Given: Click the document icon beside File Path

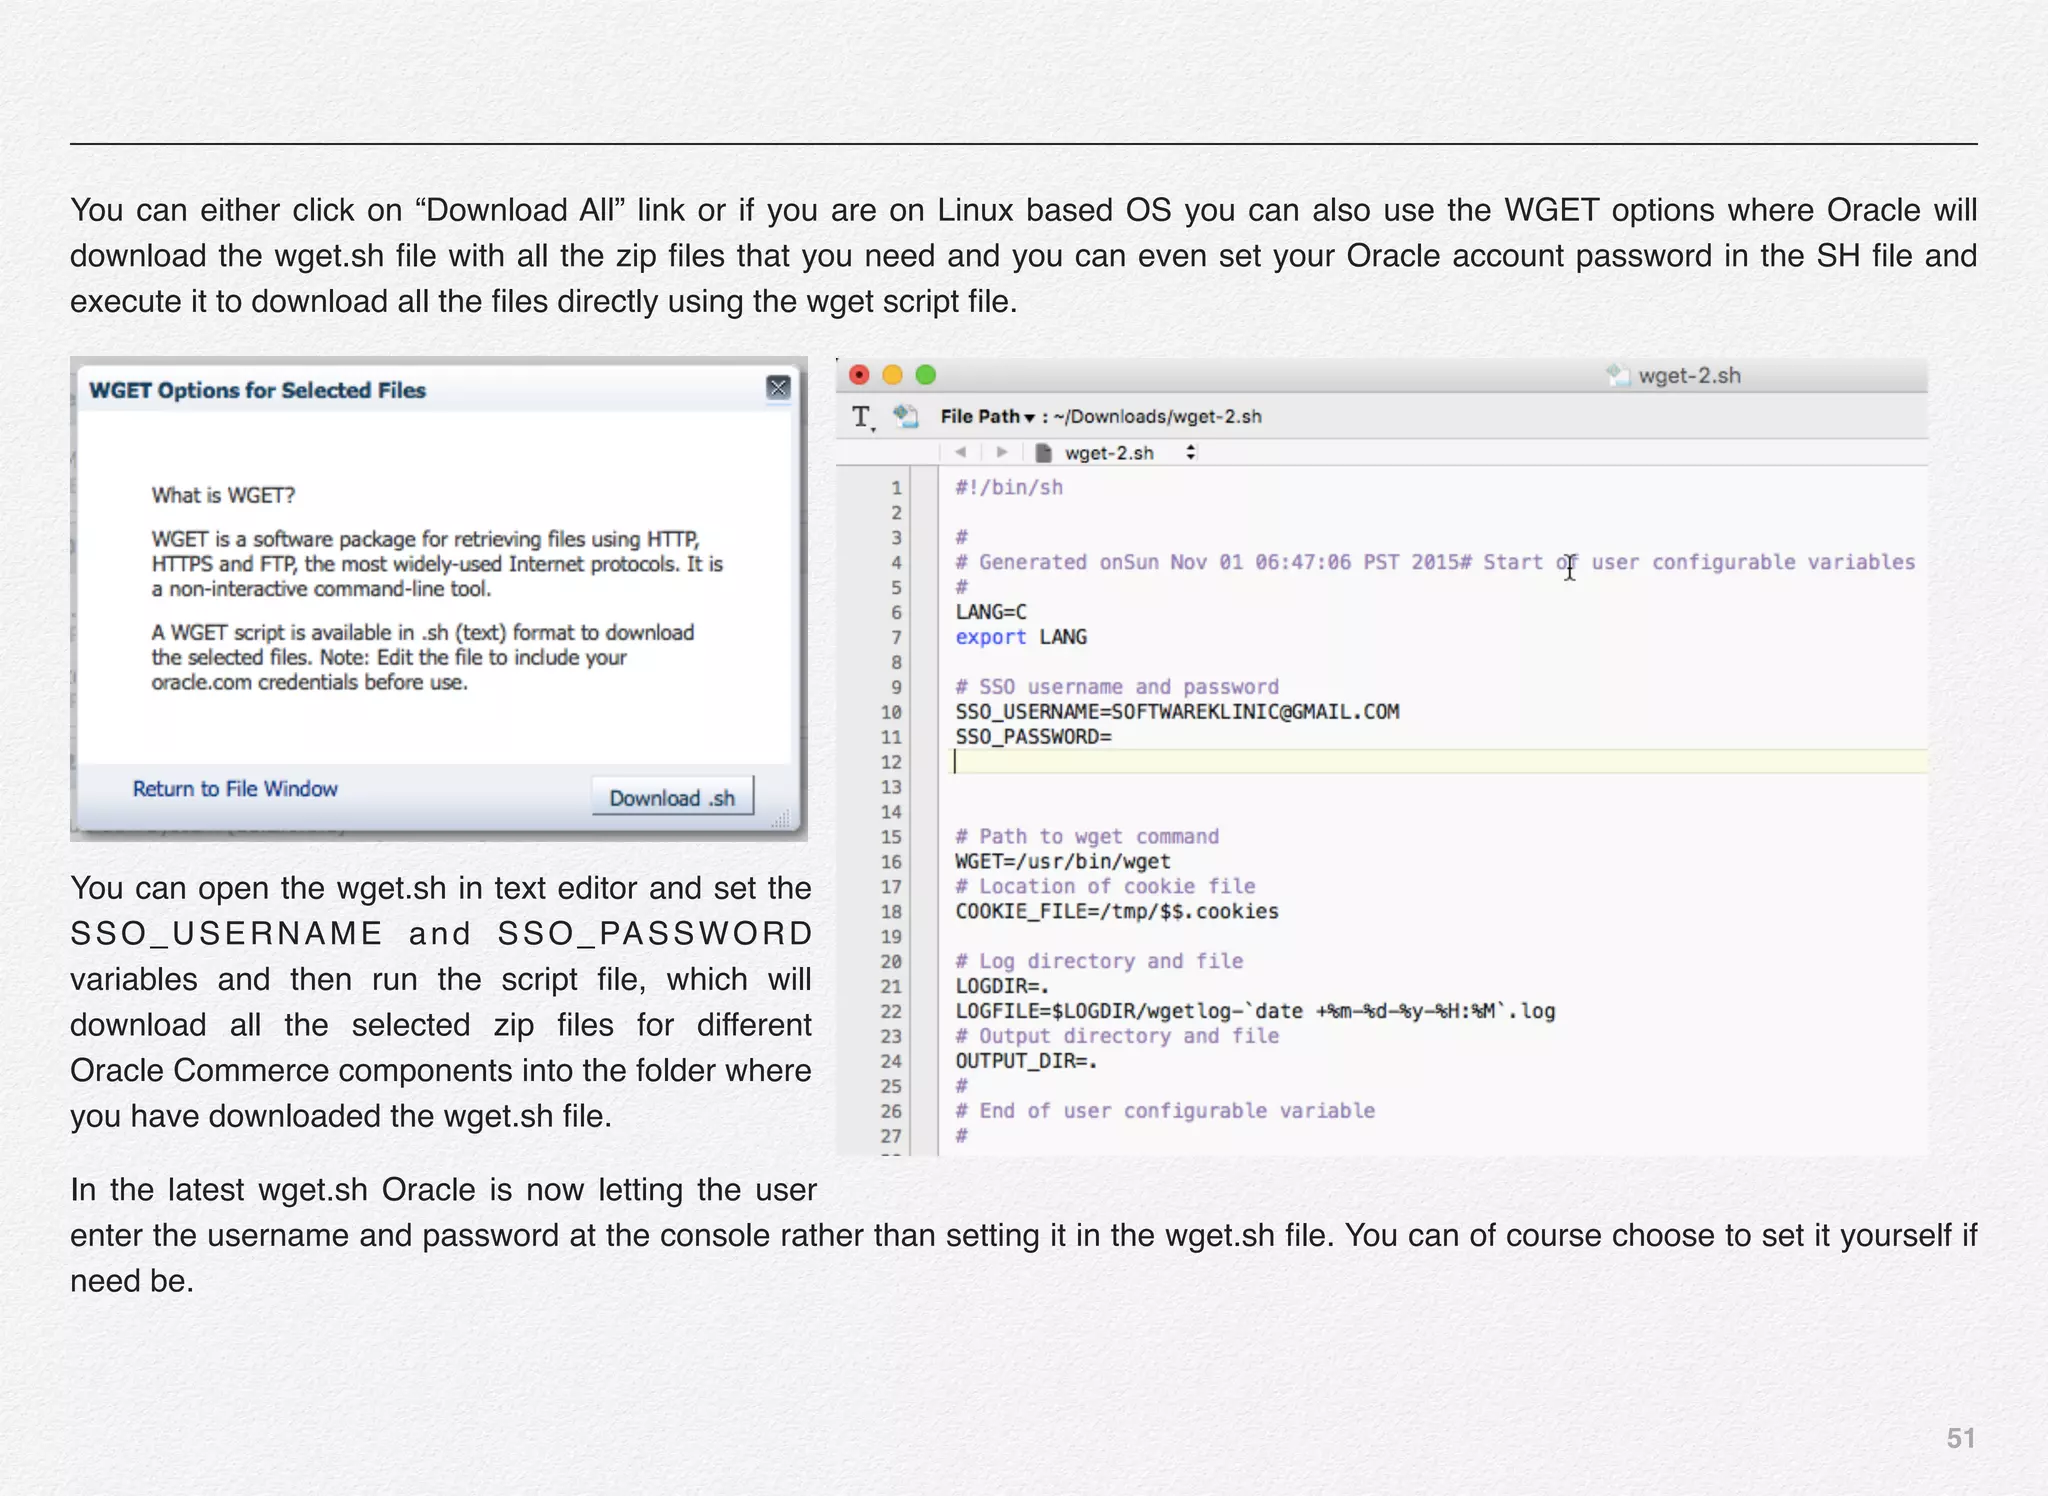Looking at the screenshot, I should point(906,416).
